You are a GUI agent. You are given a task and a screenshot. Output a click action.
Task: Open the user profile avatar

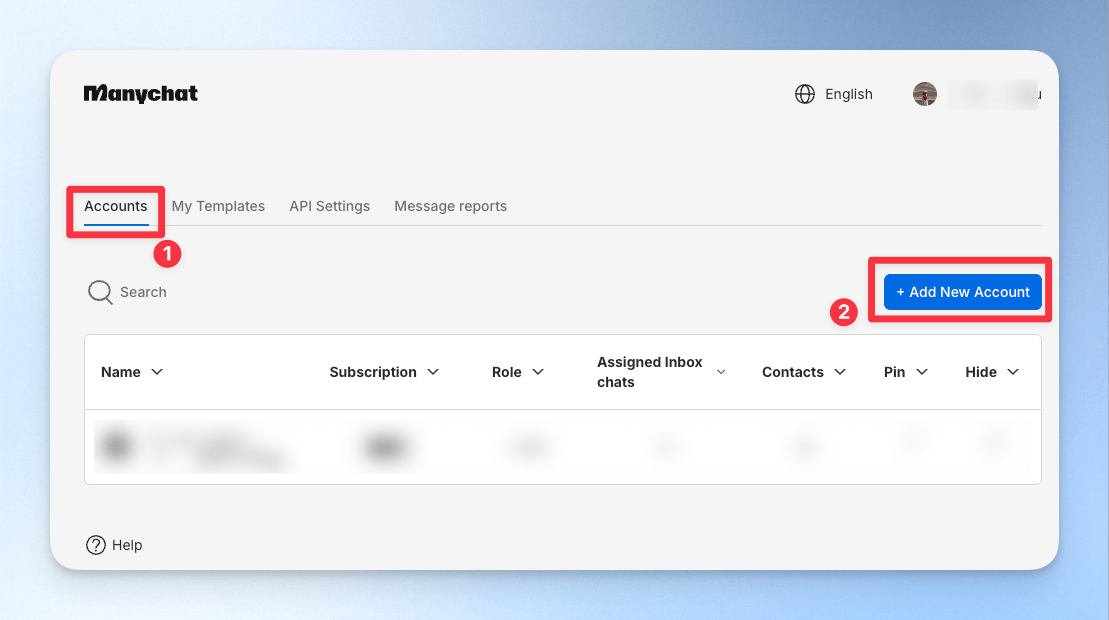tap(924, 94)
